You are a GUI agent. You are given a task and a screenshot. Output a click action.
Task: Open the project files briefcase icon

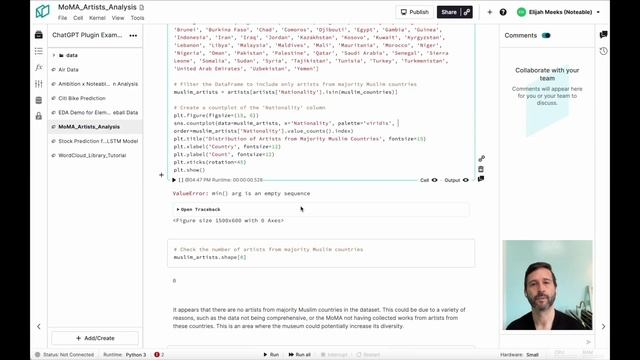39,35
